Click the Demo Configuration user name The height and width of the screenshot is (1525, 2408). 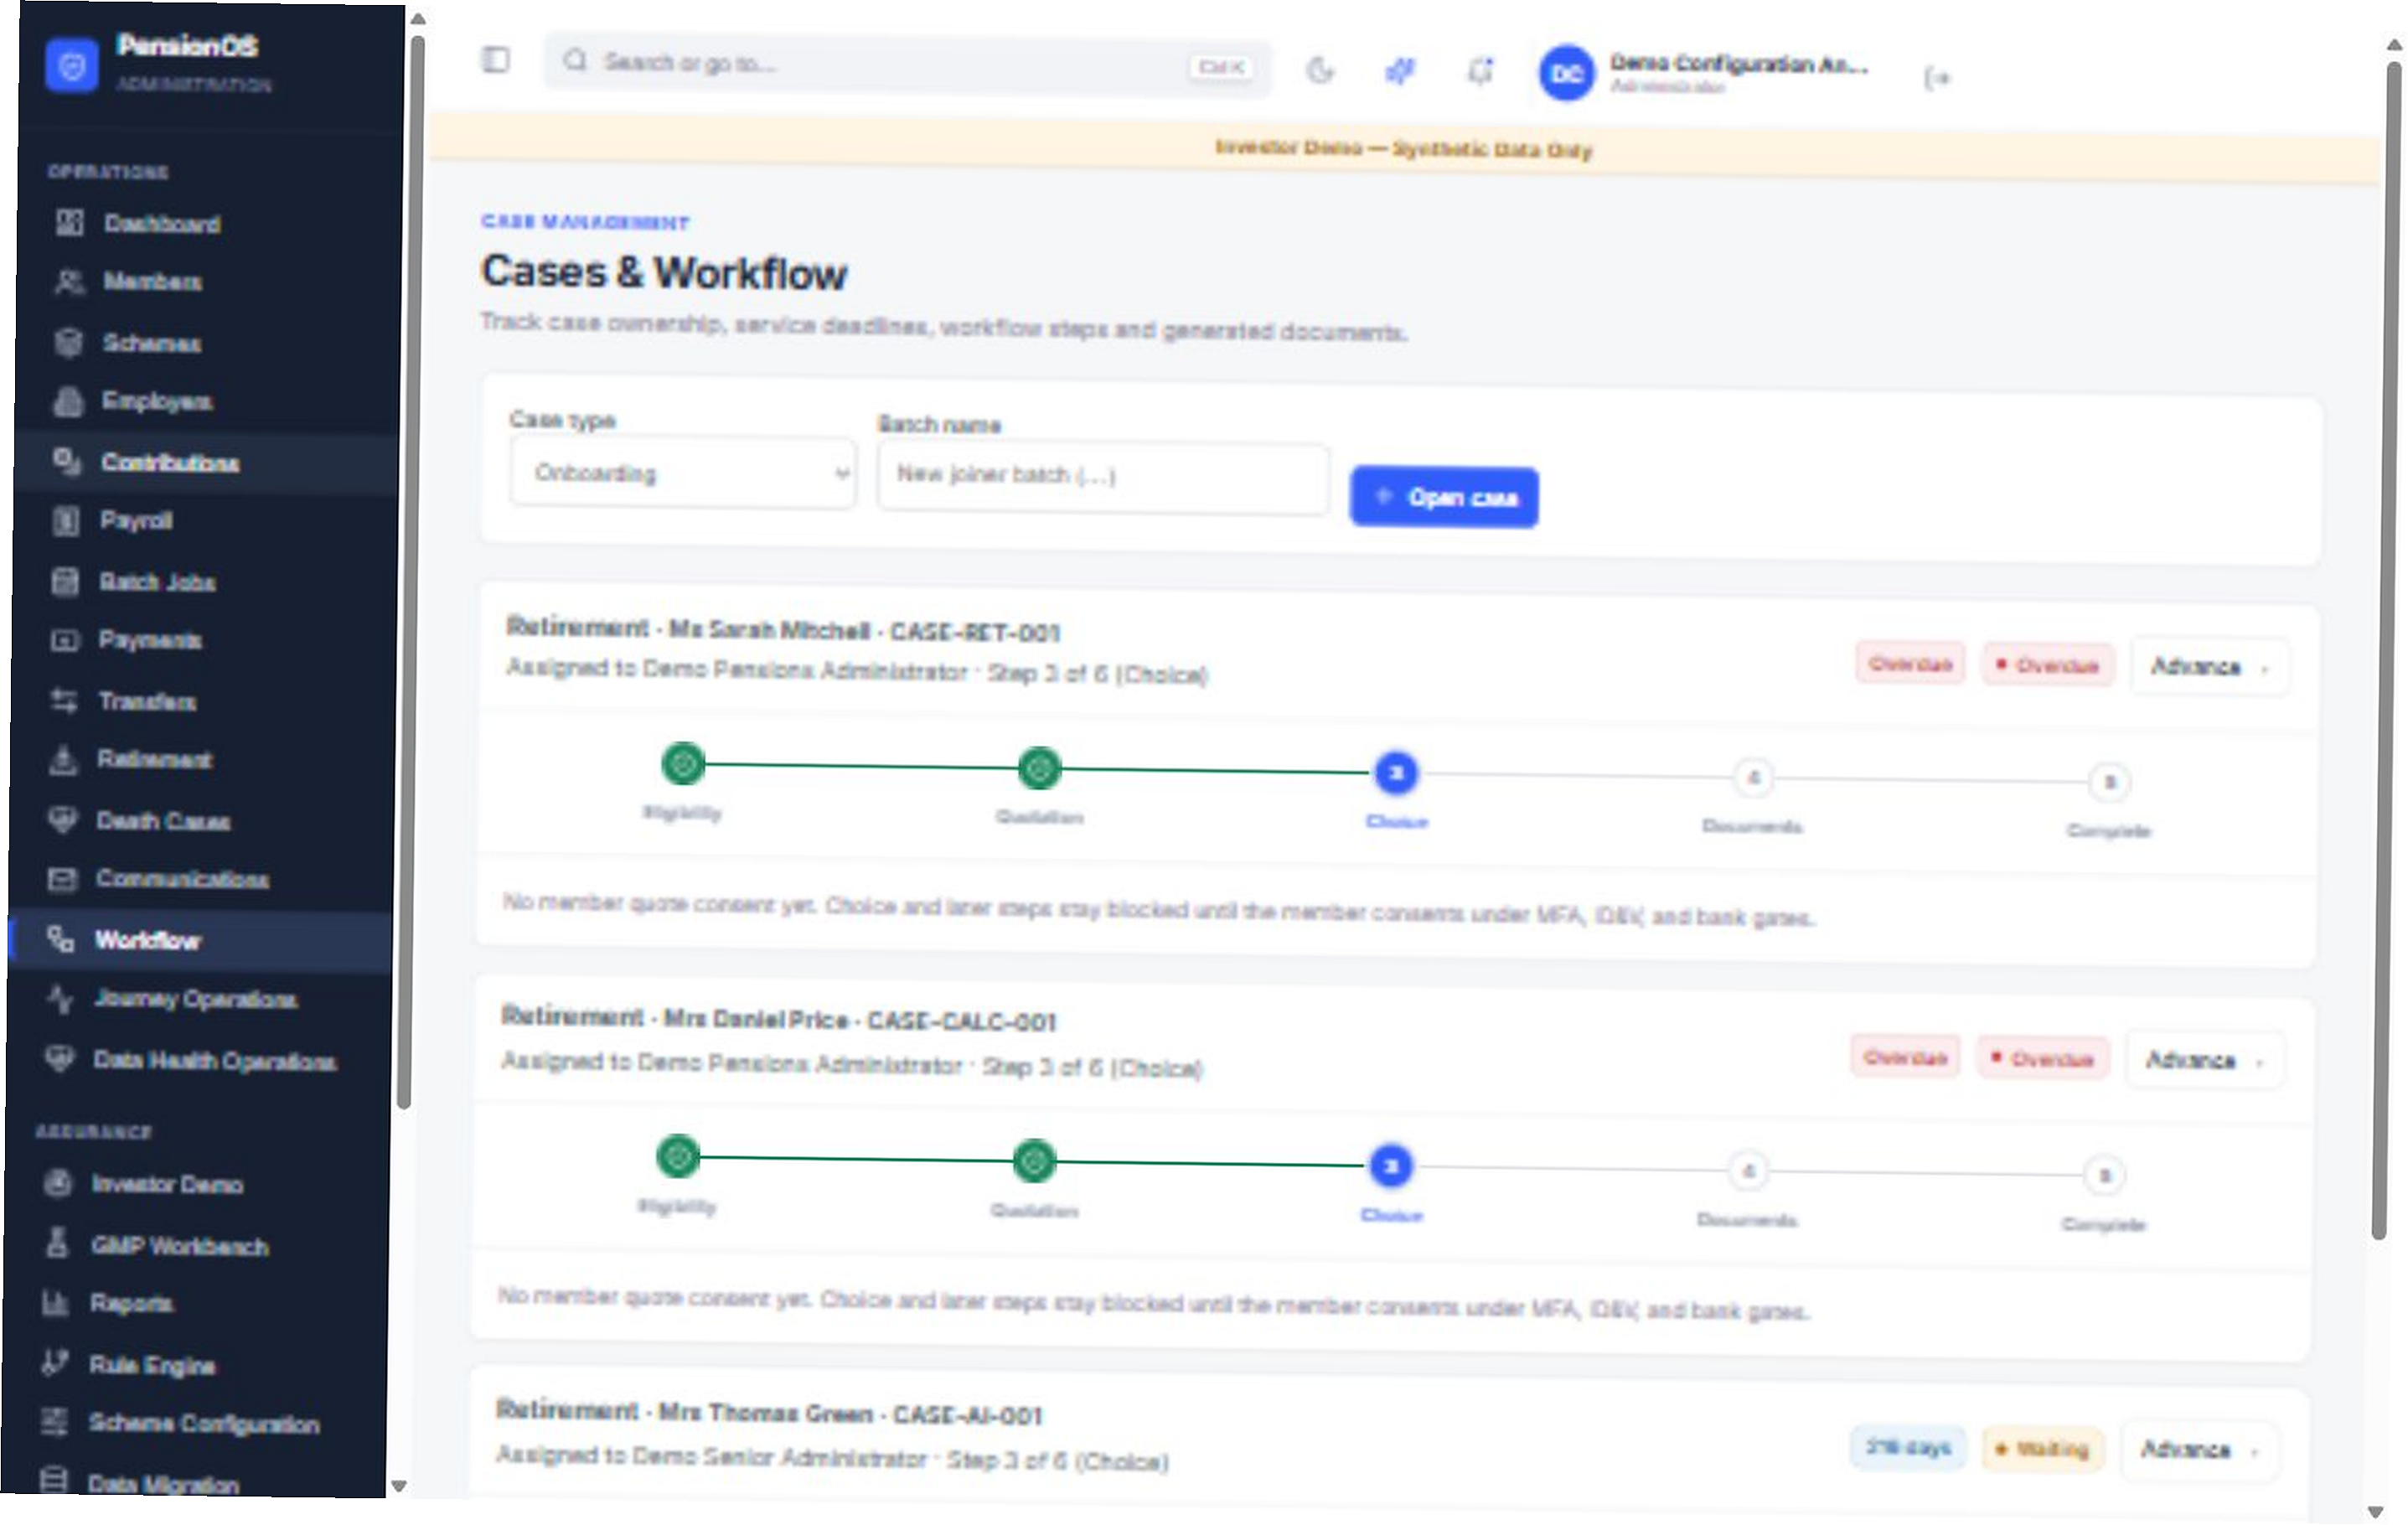point(1739,64)
